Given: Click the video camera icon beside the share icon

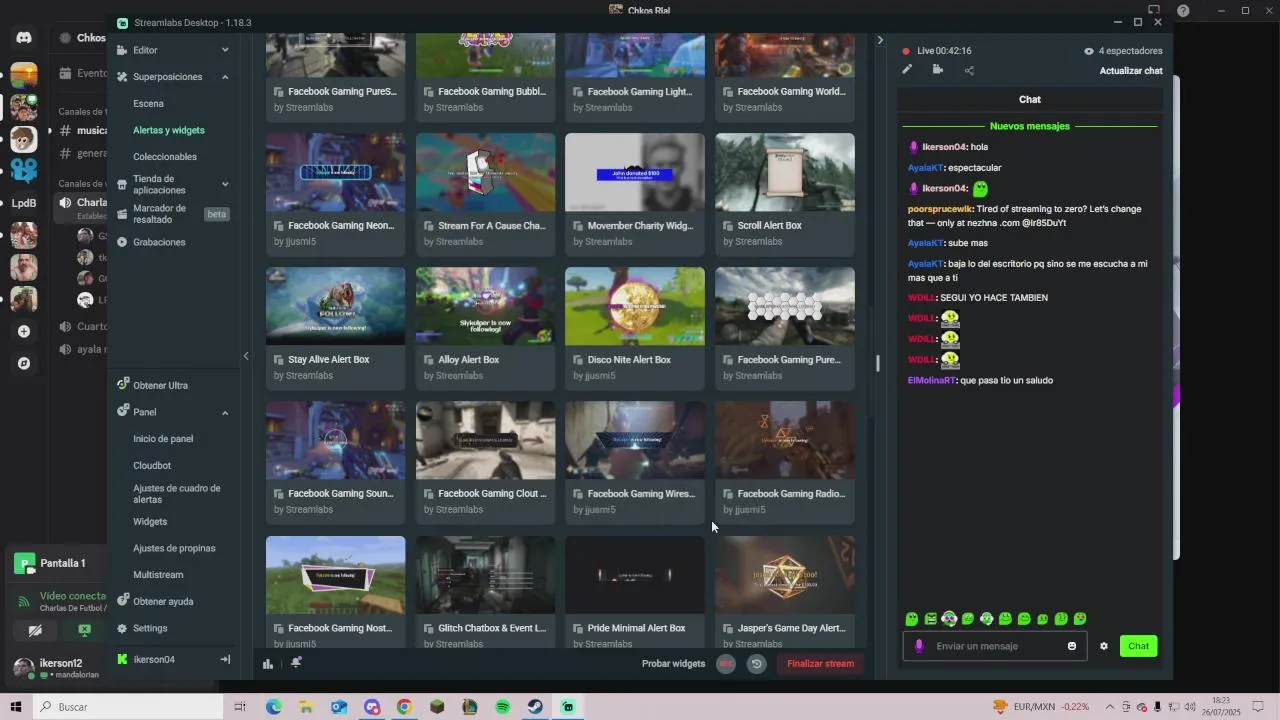Looking at the screenshot, I should point(938,70).
